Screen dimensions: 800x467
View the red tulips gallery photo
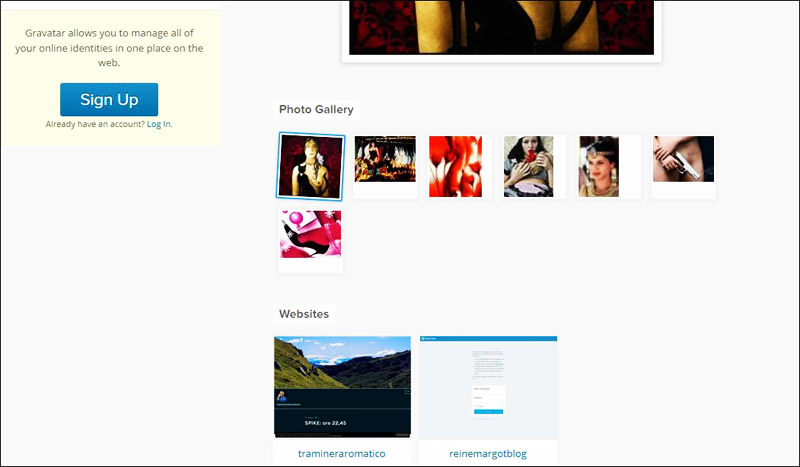click(455, 166)
